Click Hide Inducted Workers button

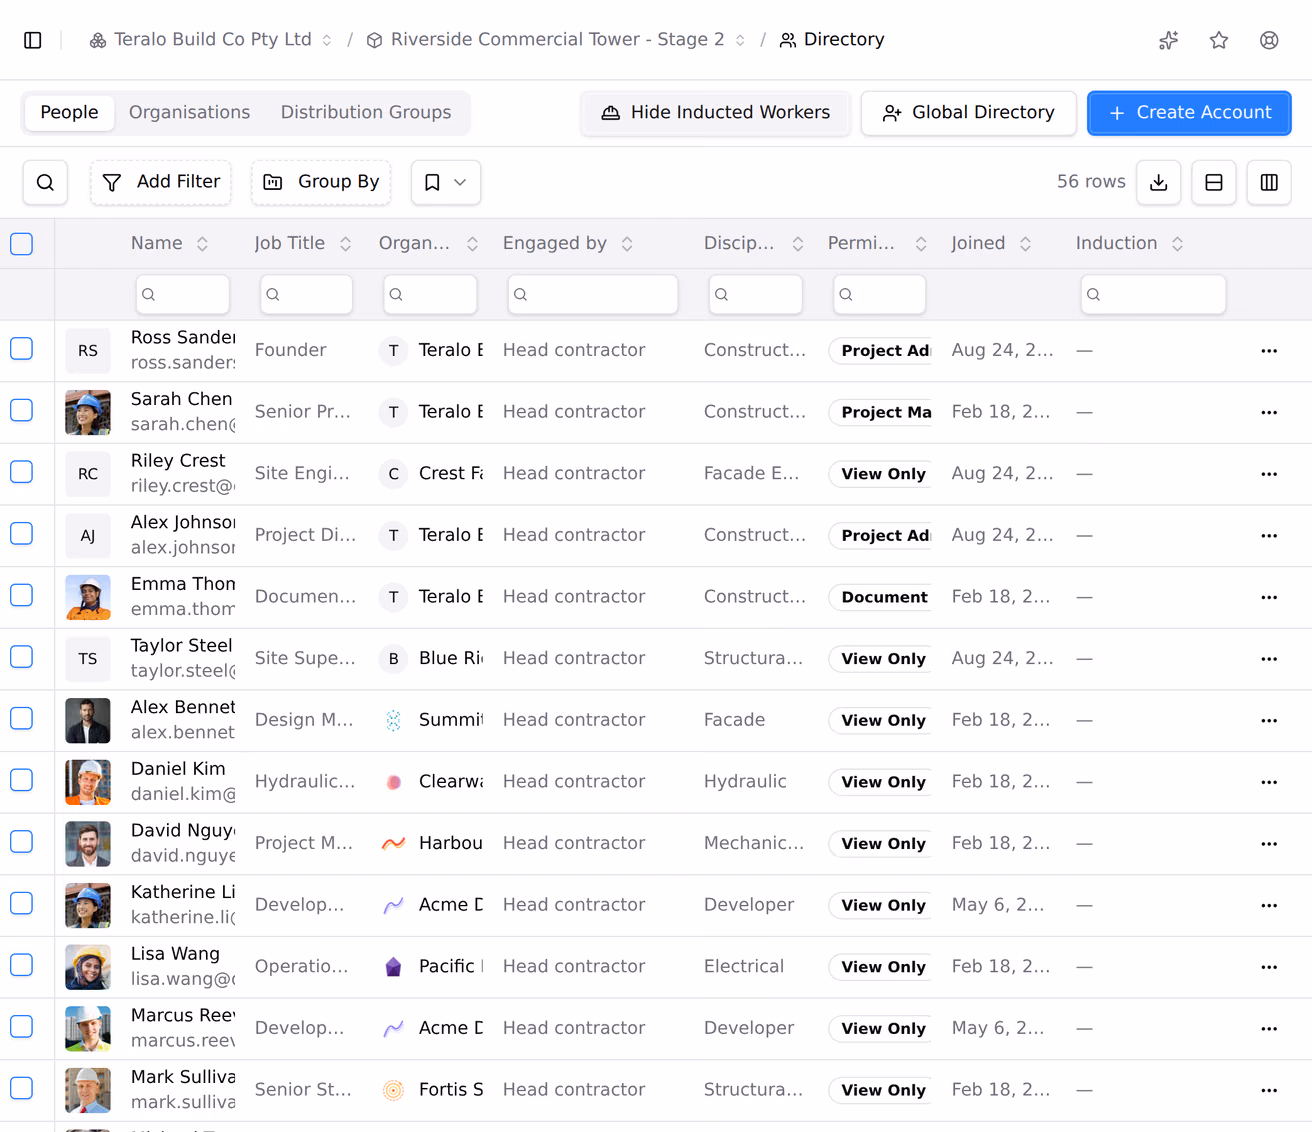(716, 113)
